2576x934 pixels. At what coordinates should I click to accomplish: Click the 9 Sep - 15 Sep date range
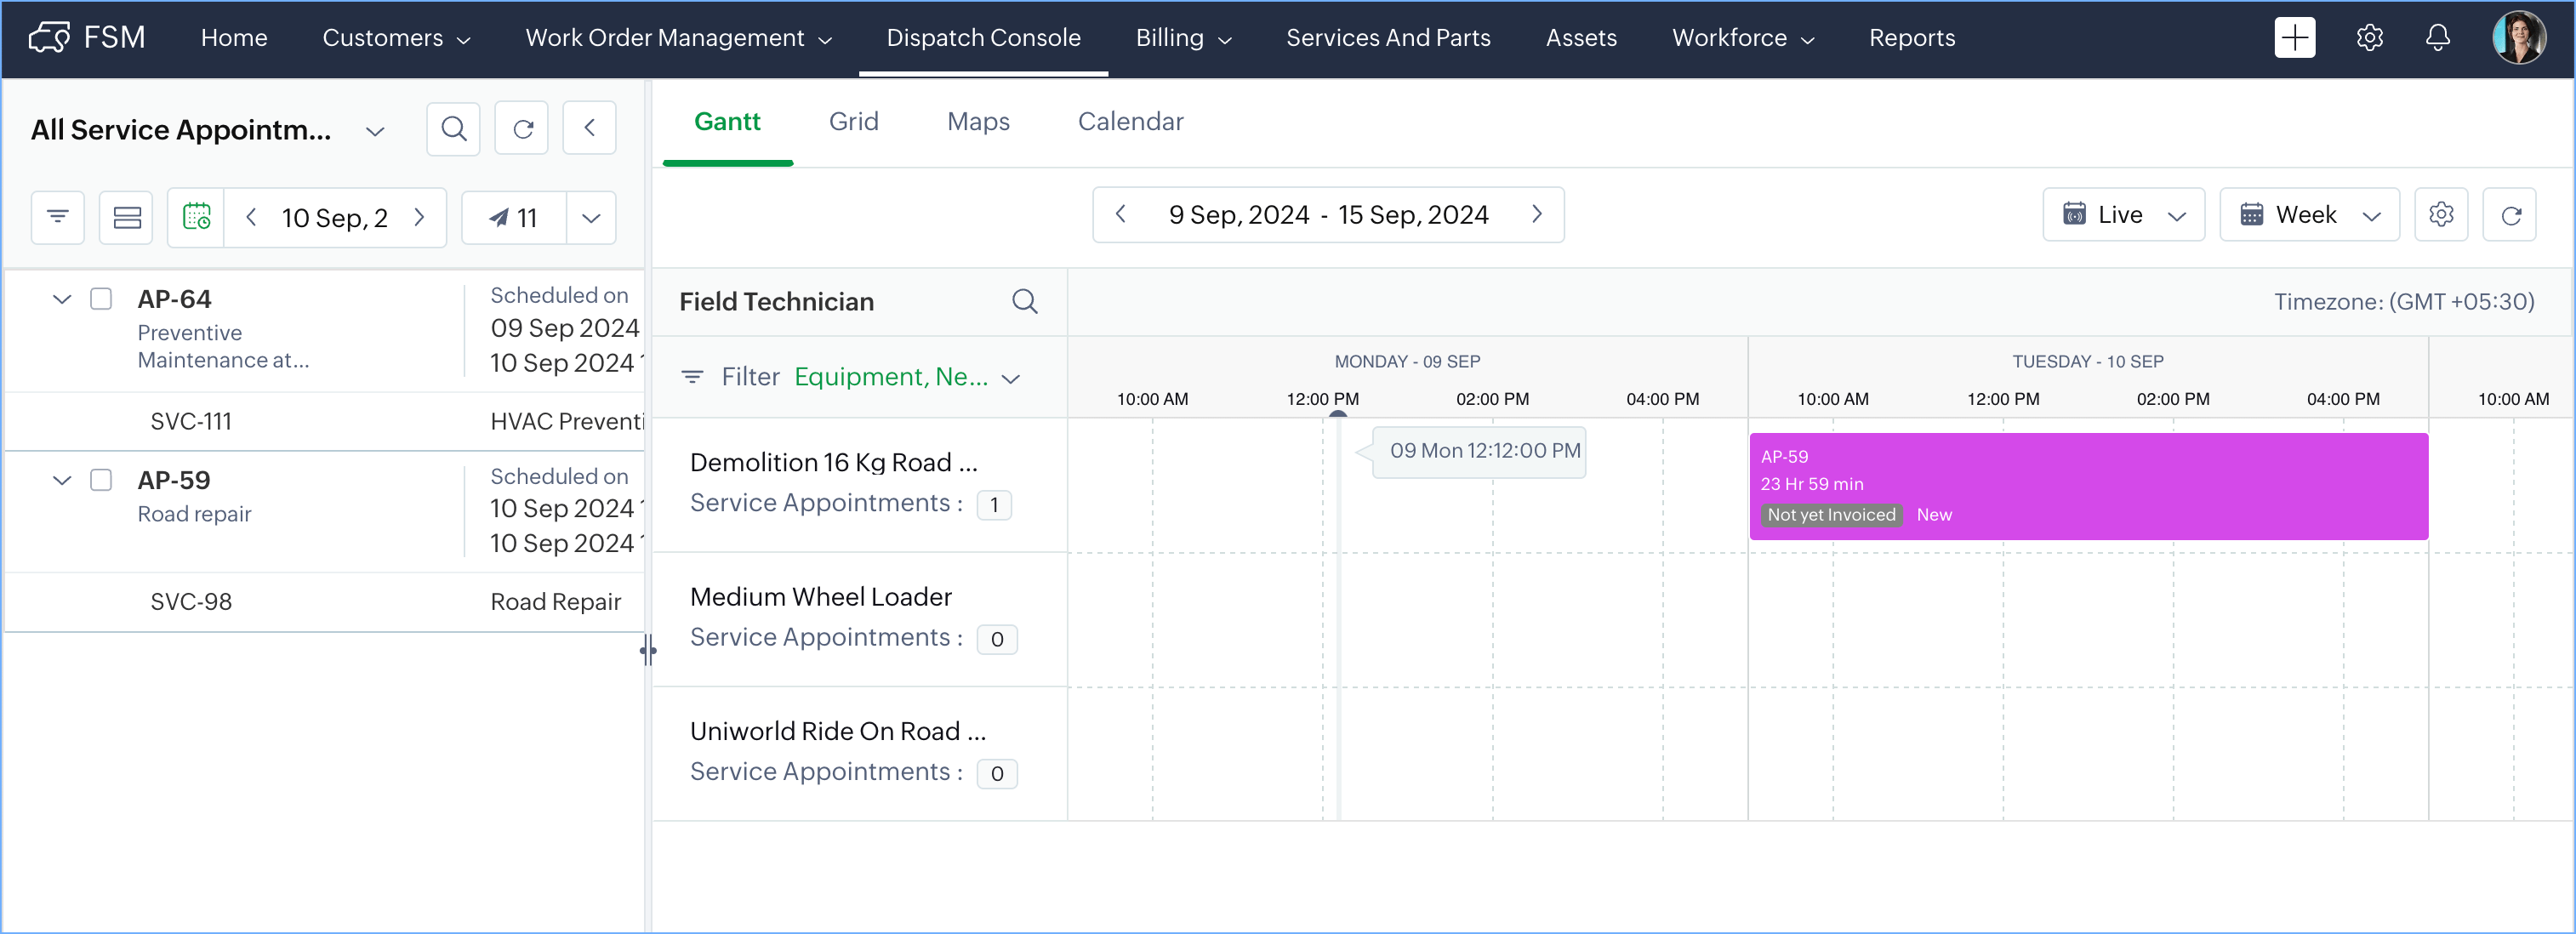coord(1328,214)
